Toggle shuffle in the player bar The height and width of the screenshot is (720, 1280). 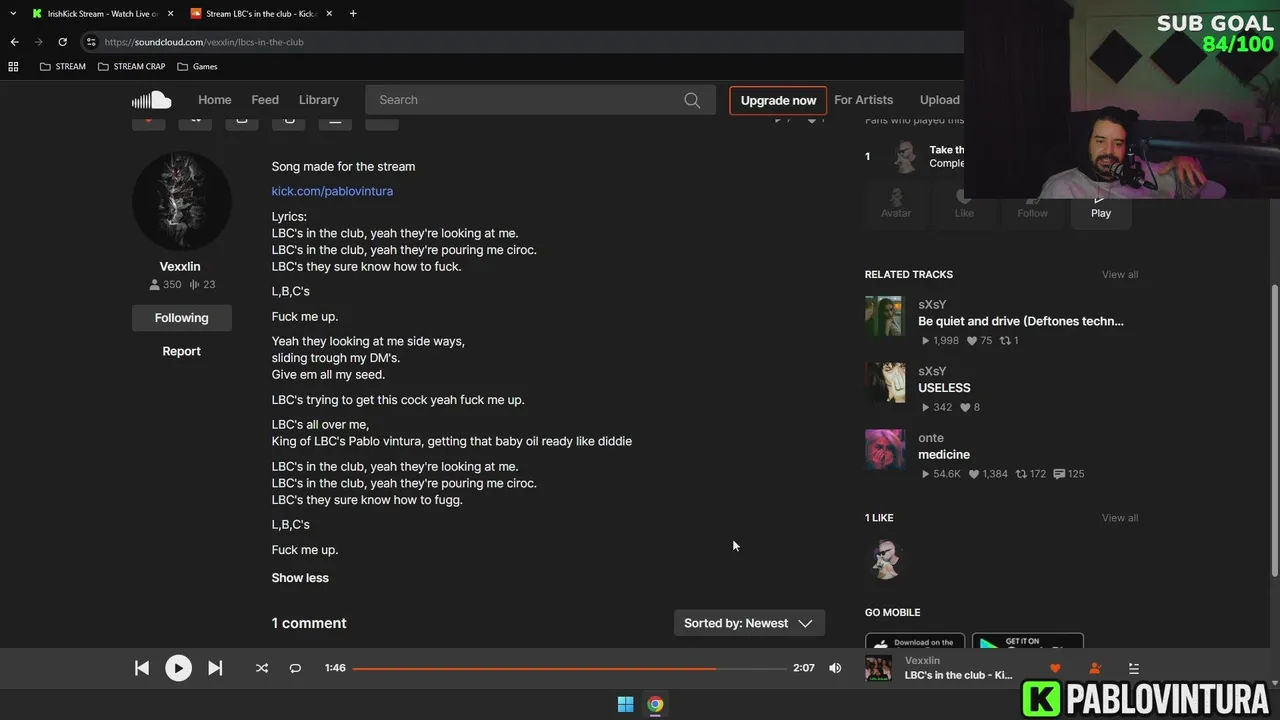coord(262,668)
